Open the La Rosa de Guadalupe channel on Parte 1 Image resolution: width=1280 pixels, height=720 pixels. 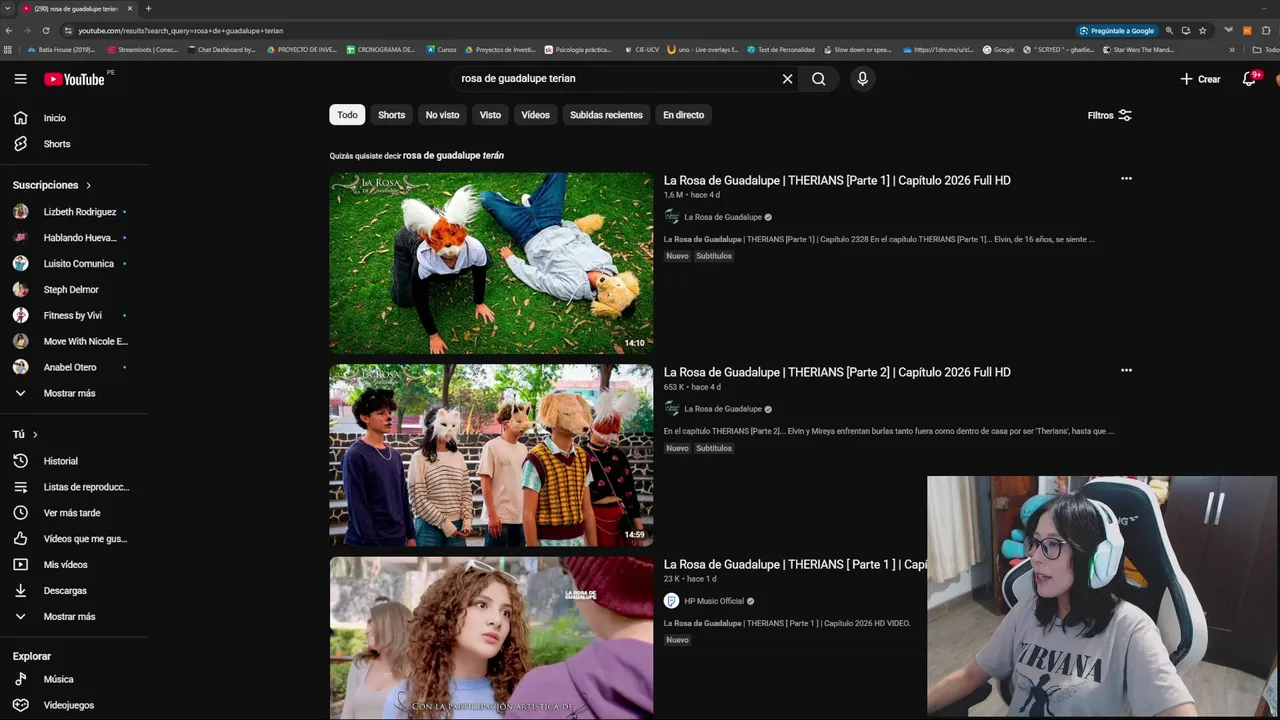coord(722,217)
